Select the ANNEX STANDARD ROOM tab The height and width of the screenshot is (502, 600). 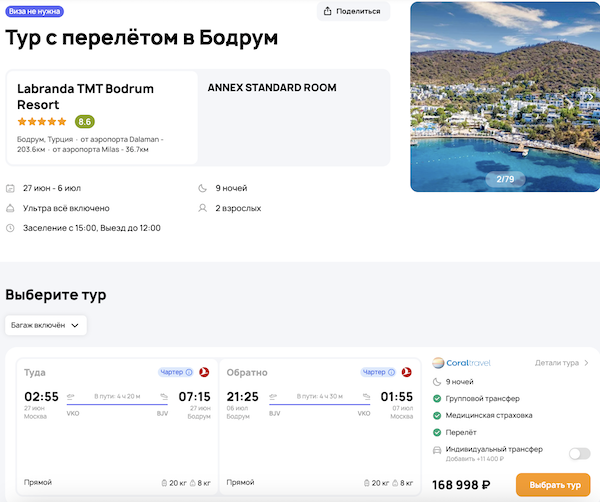(x=272, y=88)
